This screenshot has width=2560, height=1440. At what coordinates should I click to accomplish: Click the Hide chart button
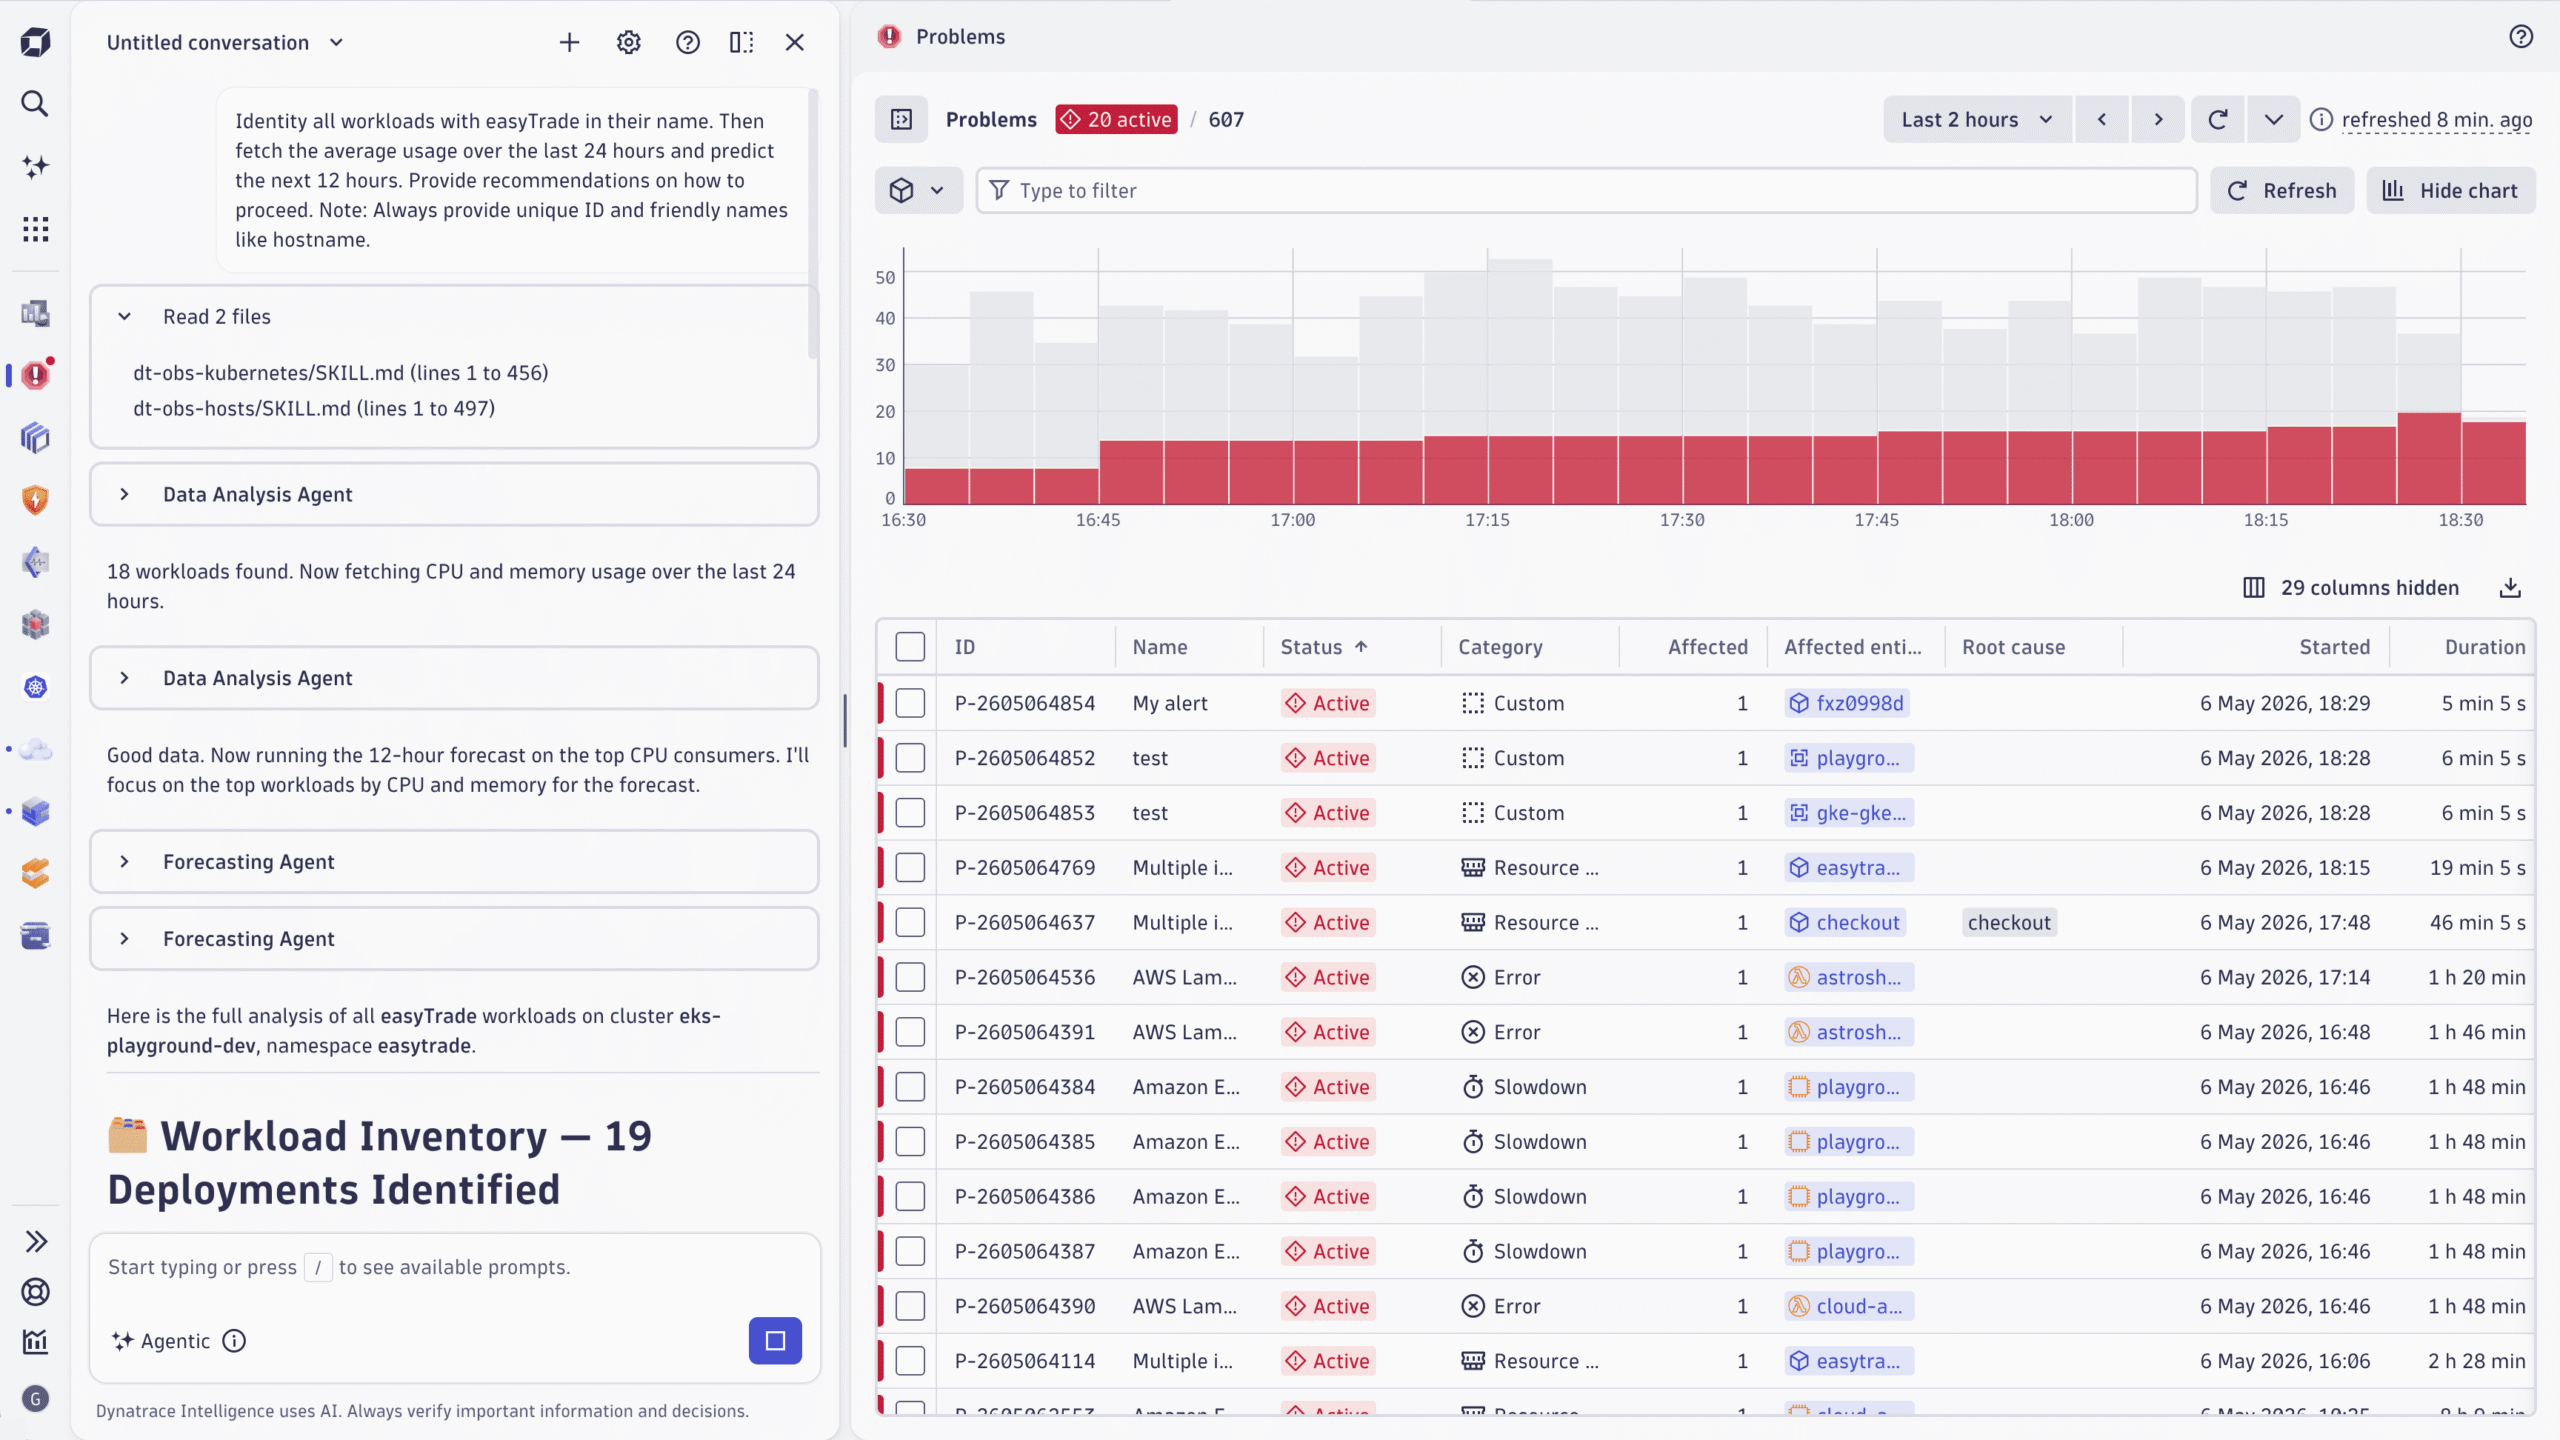tap(2450, 190)
